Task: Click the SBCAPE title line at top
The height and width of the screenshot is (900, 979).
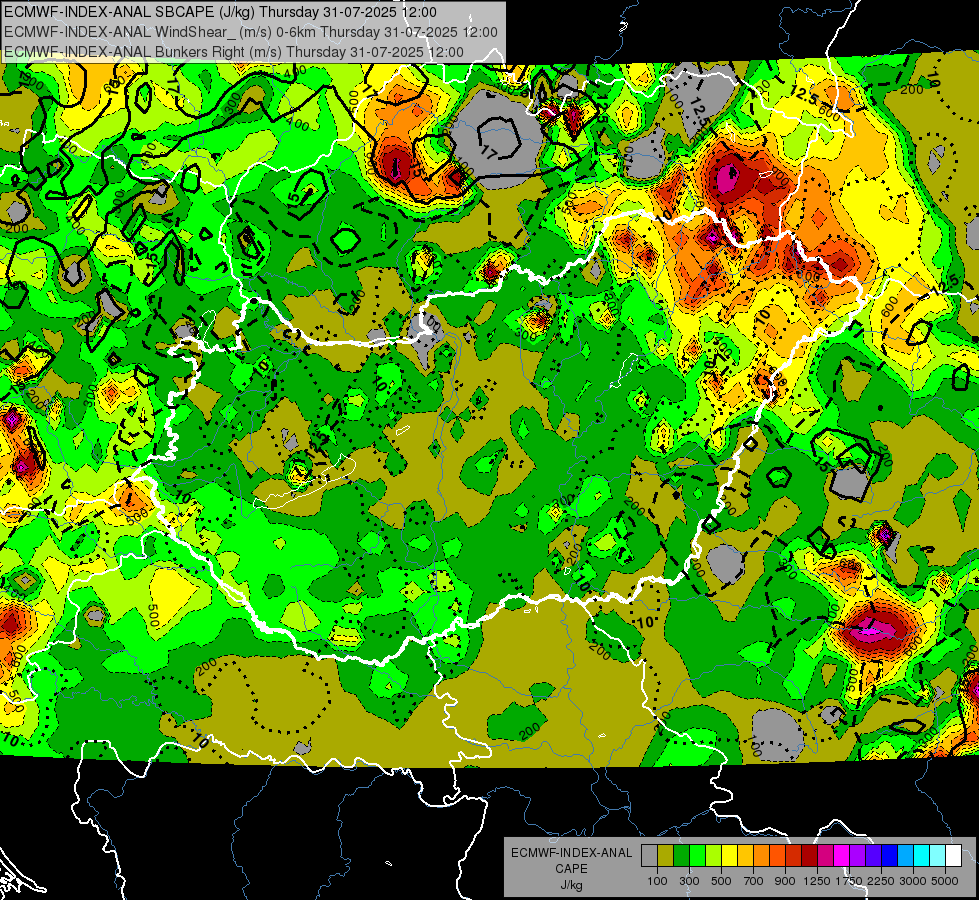Action: pyautogui.click(x=220, y=12)
